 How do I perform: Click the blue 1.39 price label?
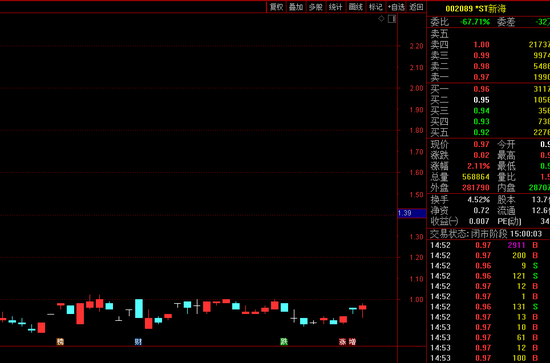tap(412, 213)
